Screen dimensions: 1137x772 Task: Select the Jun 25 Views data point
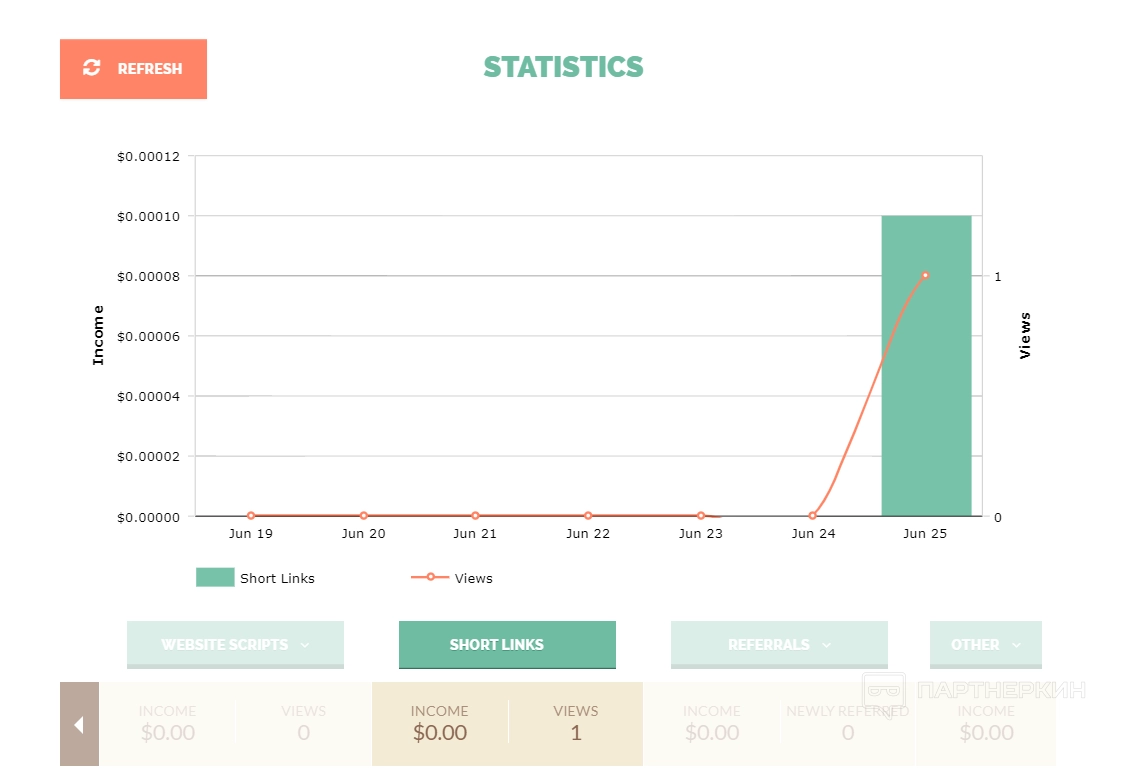coord(925,275)
